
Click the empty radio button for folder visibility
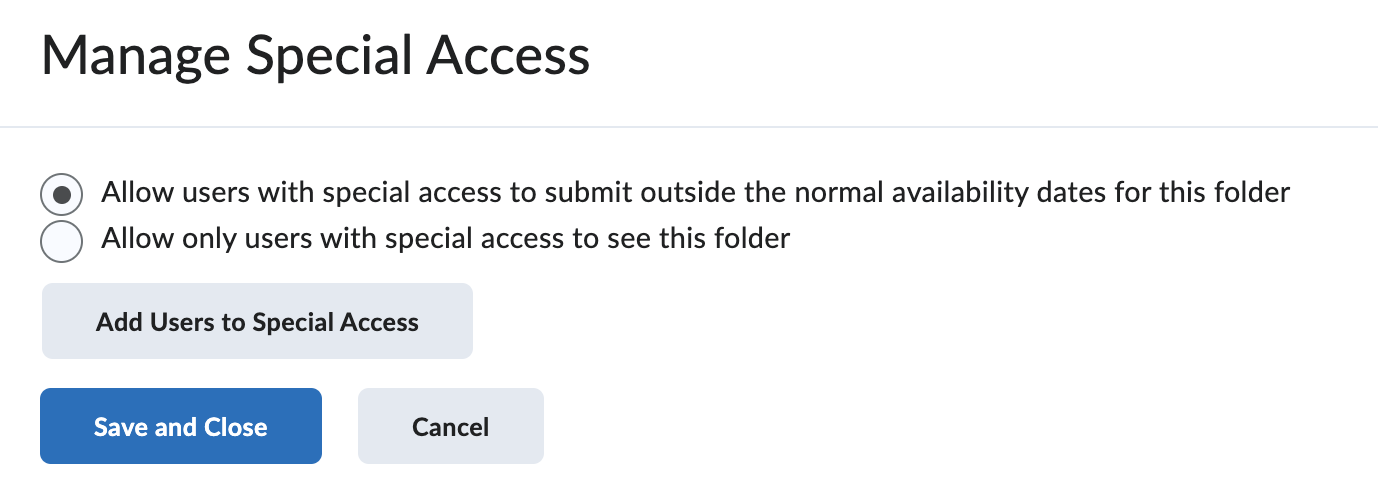(x=62, y=241)
